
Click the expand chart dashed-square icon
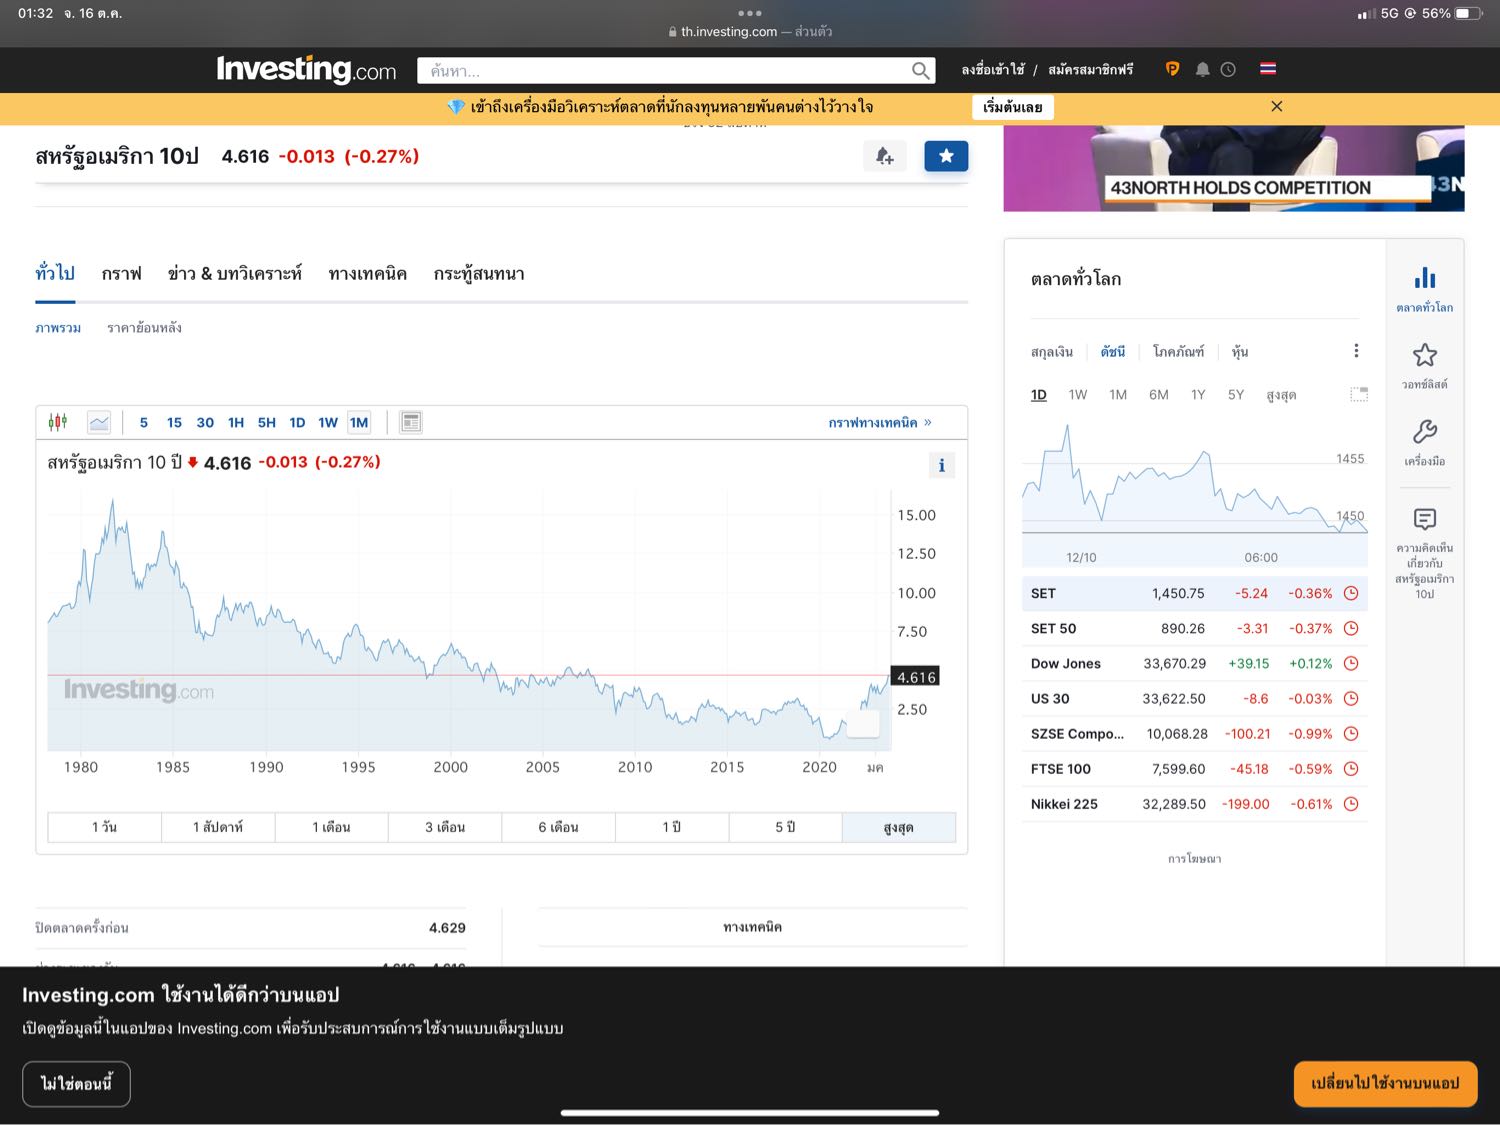click(x=1359, y=394)
